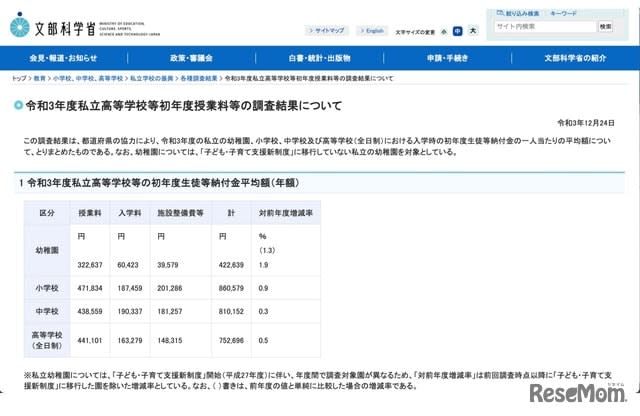Click the 対前年度増減率 column header

point(286,213)
